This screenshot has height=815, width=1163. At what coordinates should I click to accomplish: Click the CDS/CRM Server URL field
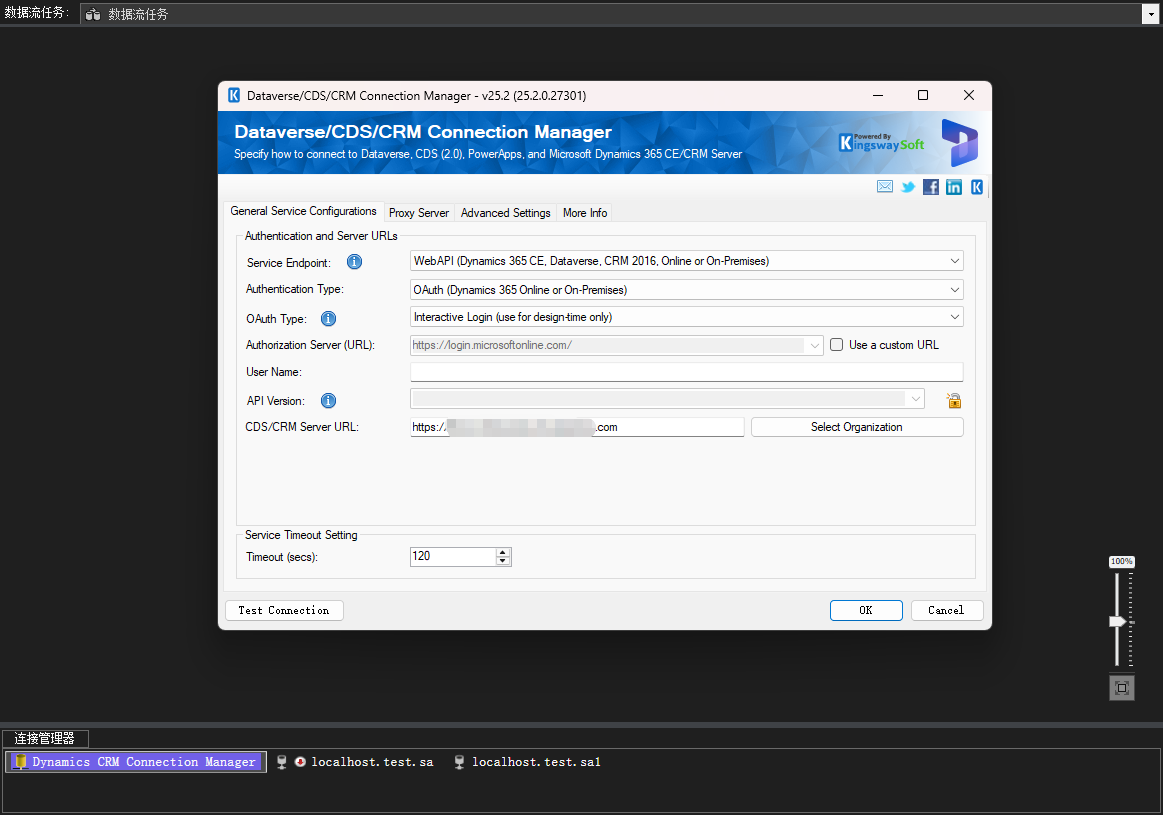[x=577, y=427]
